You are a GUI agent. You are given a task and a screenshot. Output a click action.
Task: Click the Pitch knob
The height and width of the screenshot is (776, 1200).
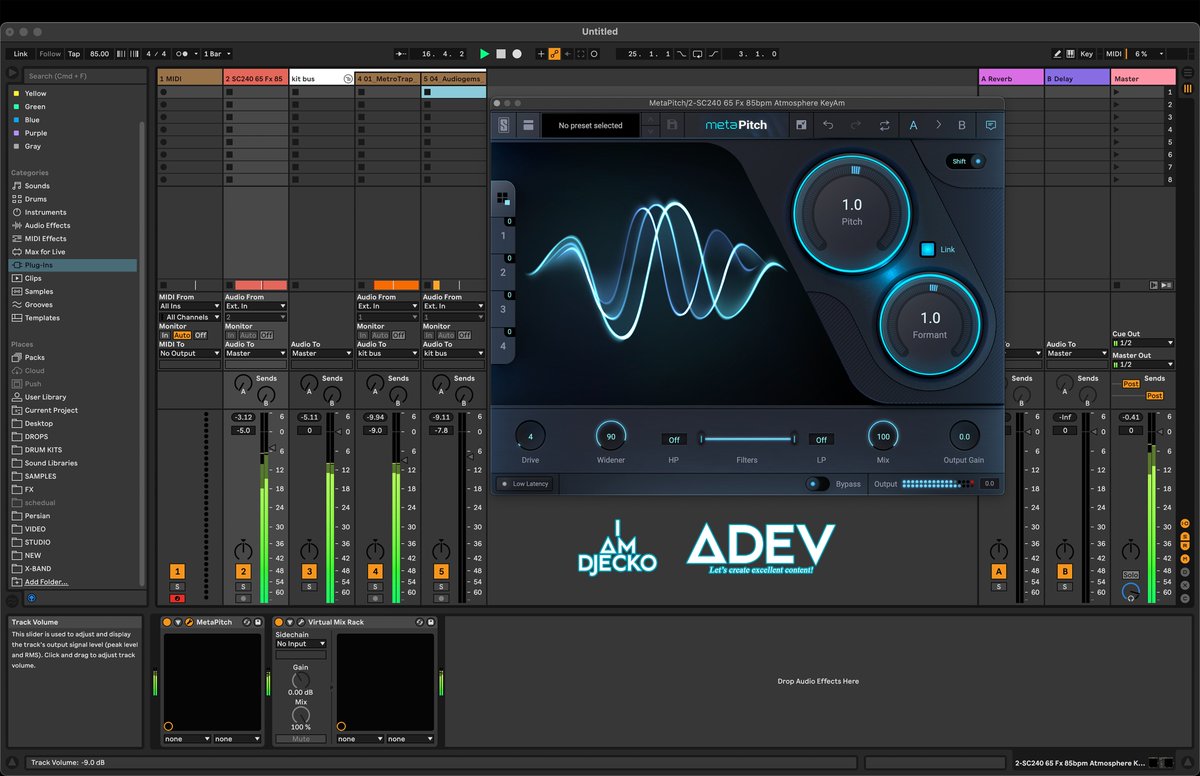pos(852,212)
